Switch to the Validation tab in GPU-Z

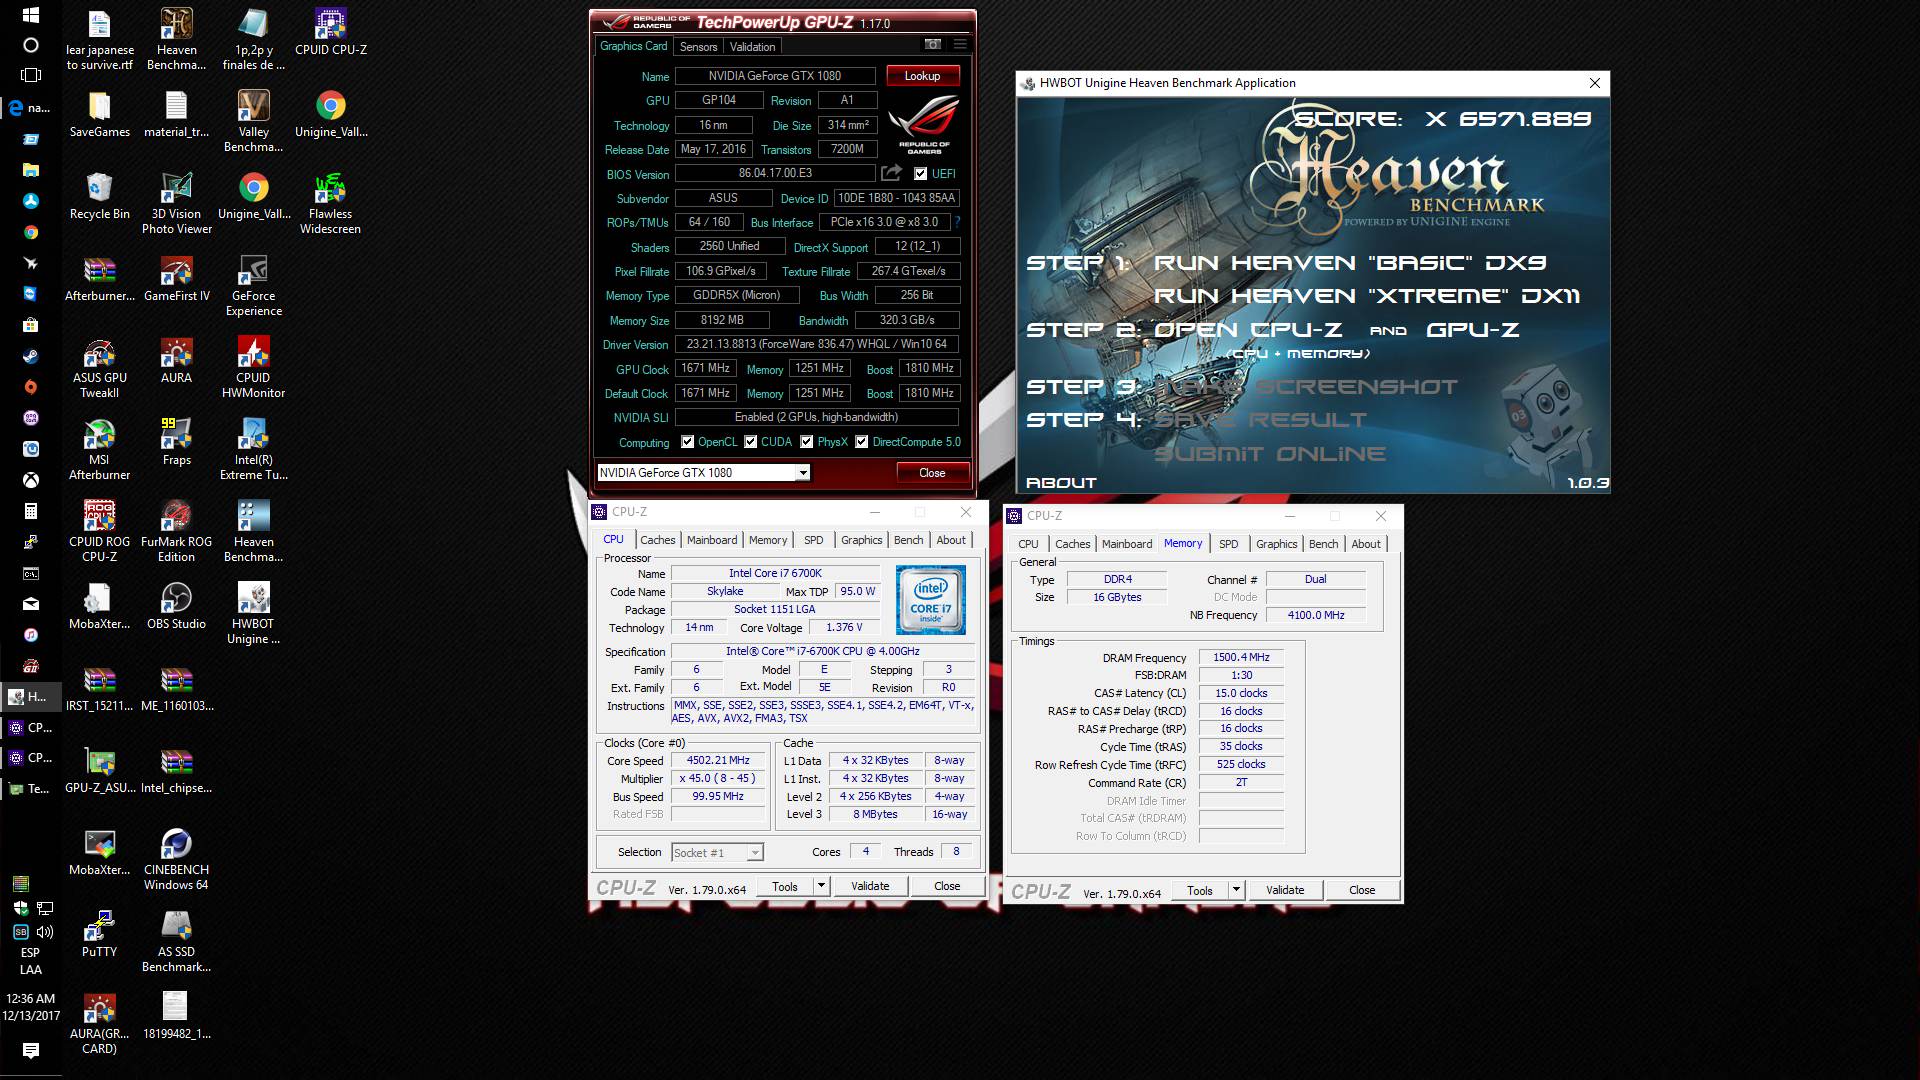[752, 46]
